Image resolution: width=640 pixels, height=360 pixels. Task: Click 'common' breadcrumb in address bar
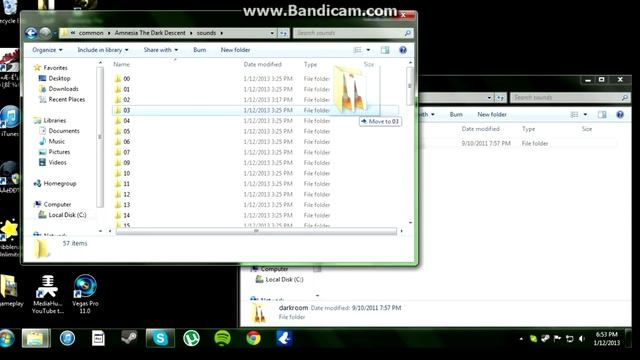[x=91, y=33]
